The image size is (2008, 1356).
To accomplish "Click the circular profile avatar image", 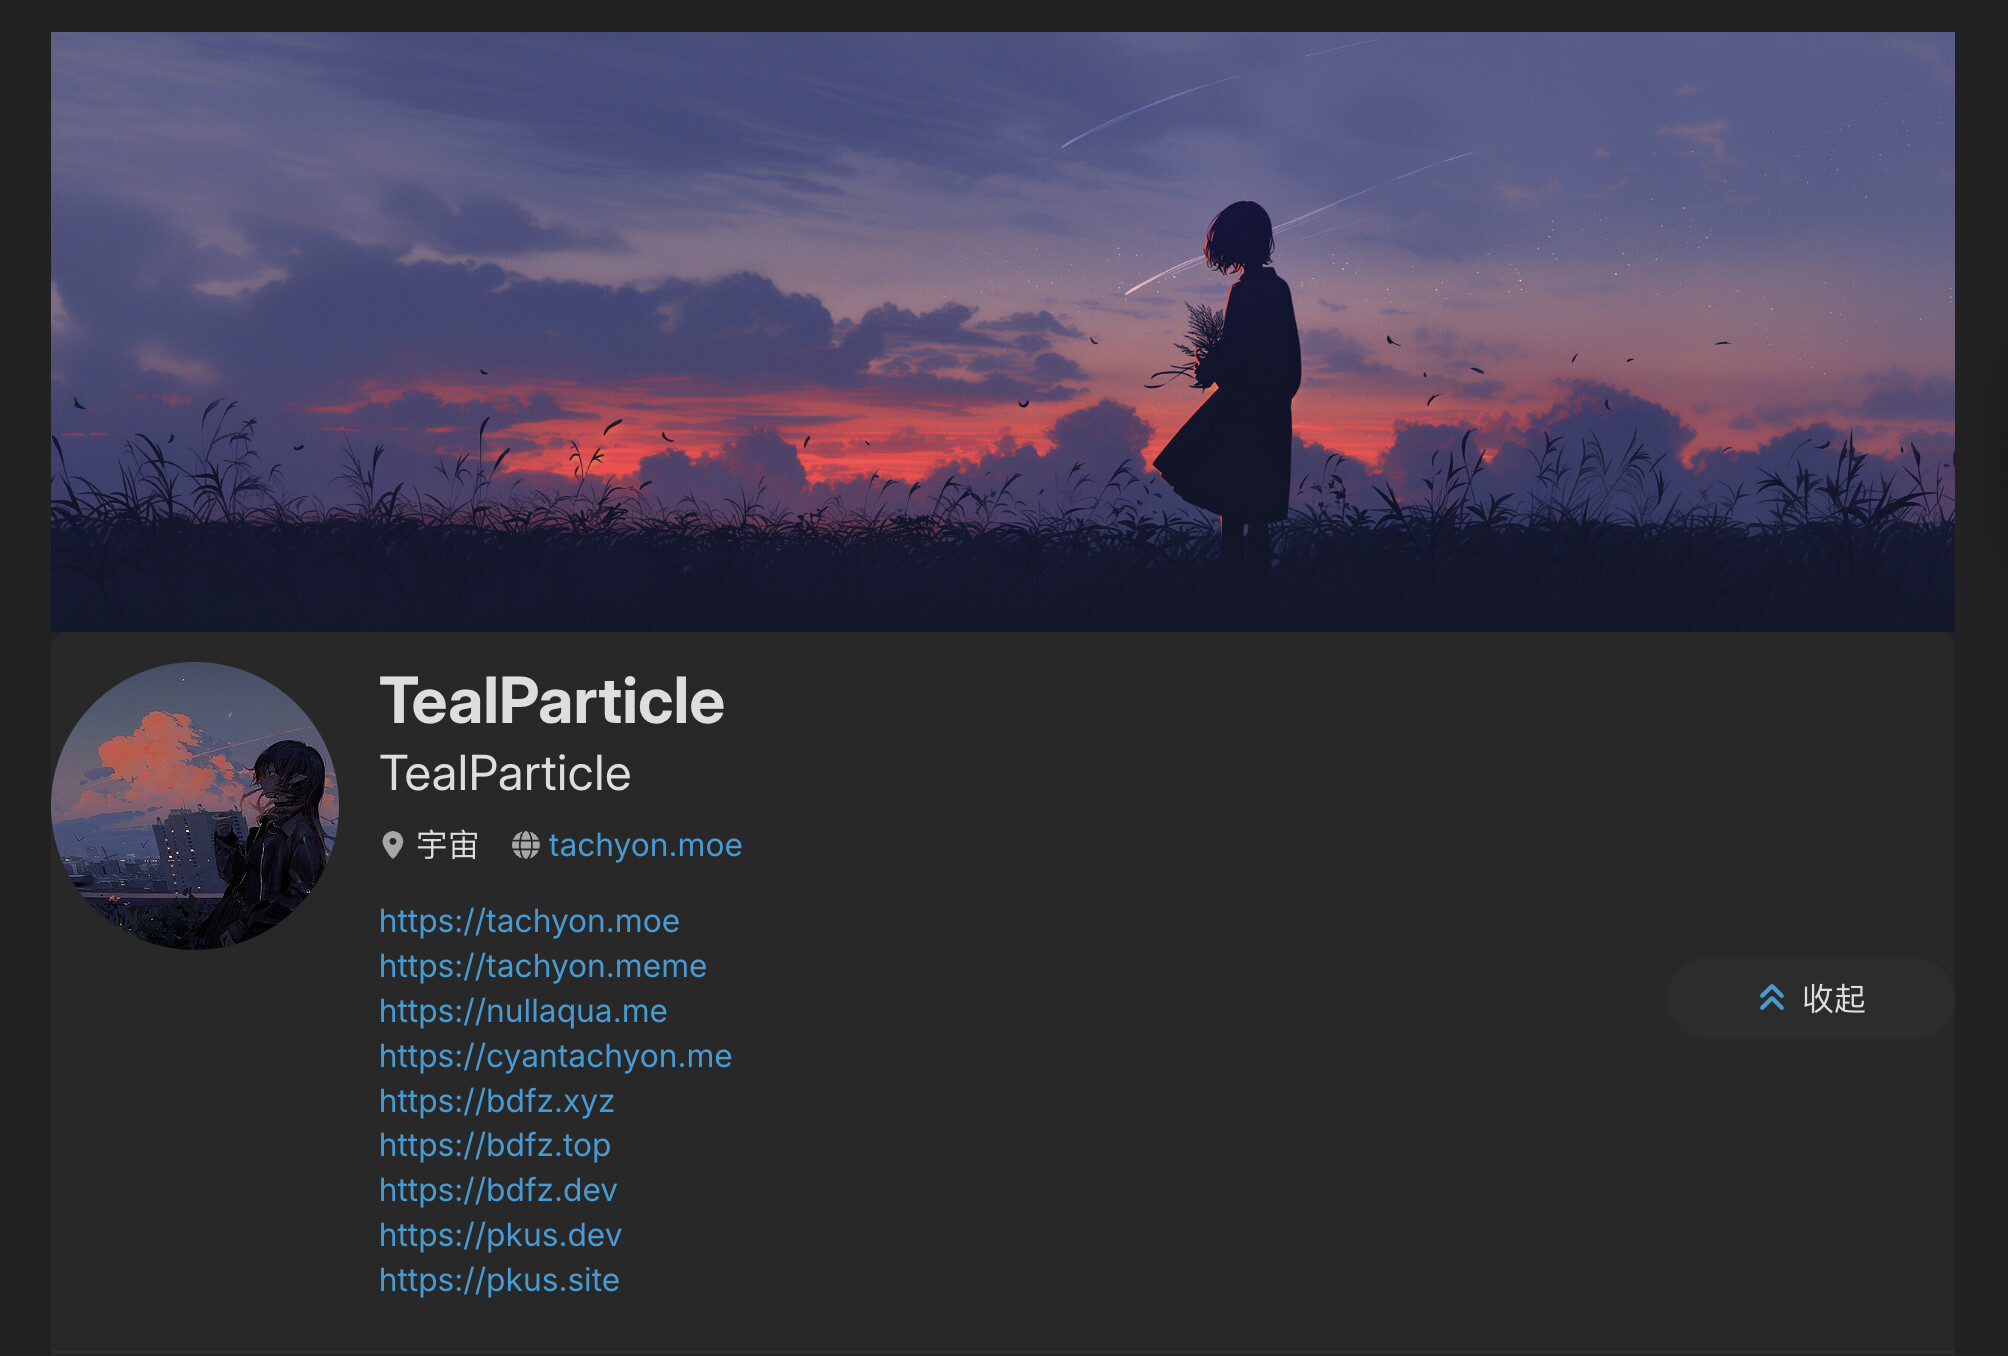I will pos(195,805).
